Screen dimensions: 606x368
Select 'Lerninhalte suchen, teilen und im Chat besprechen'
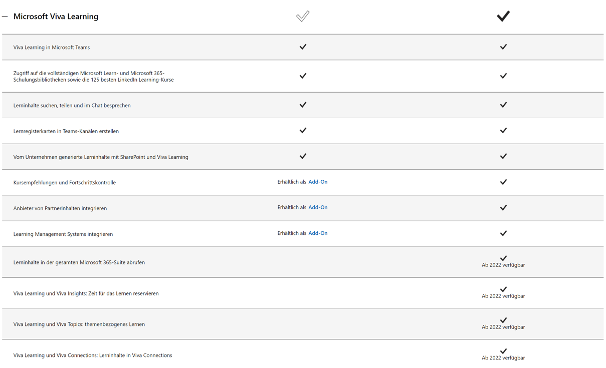pyautogui.click(x=72, y=106)
